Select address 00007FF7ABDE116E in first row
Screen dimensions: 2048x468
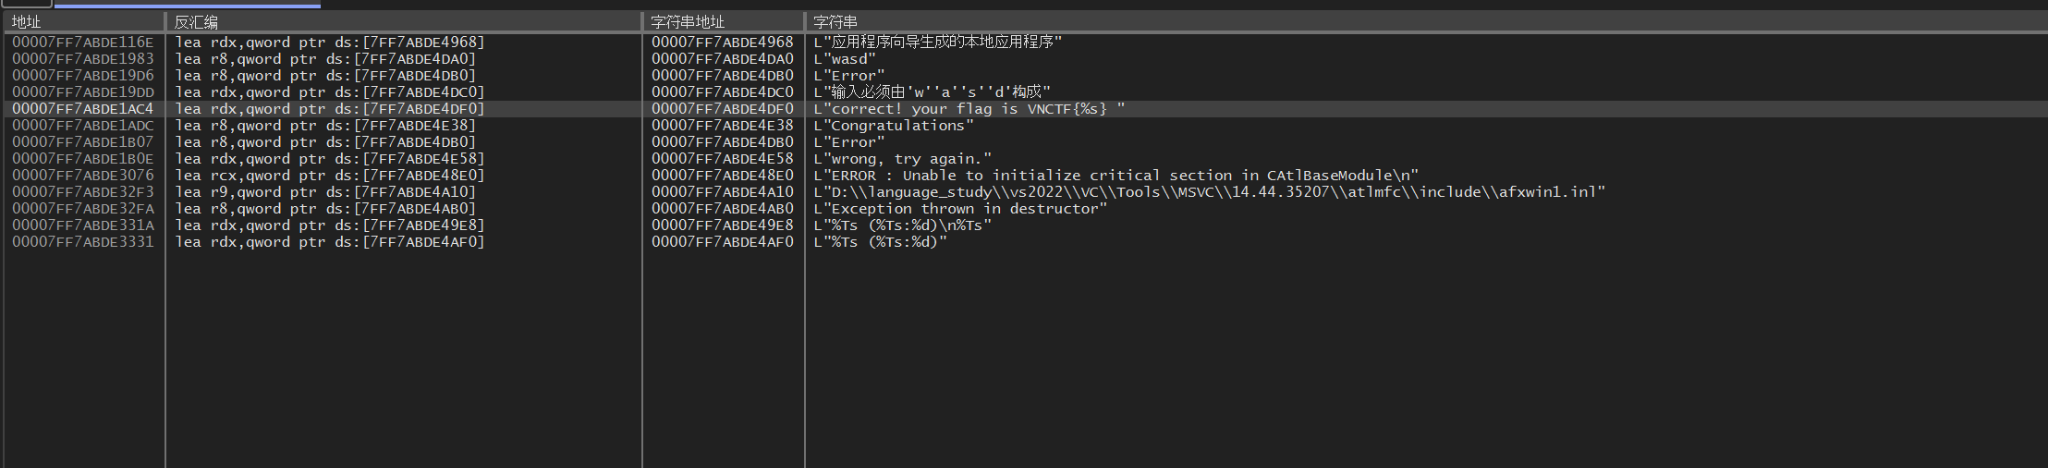click(x=83, y=42)
